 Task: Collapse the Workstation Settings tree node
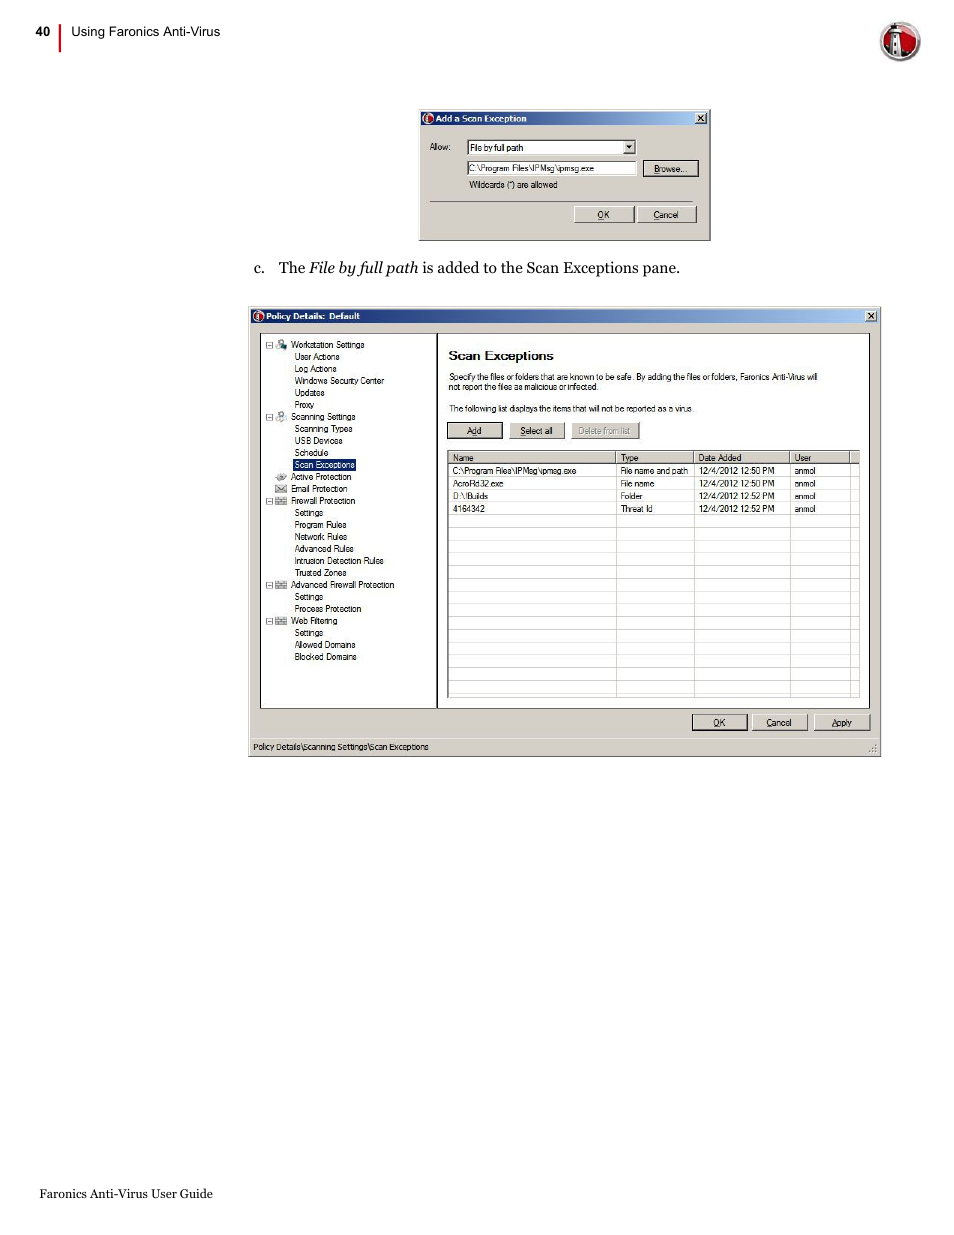click(269, 345)
